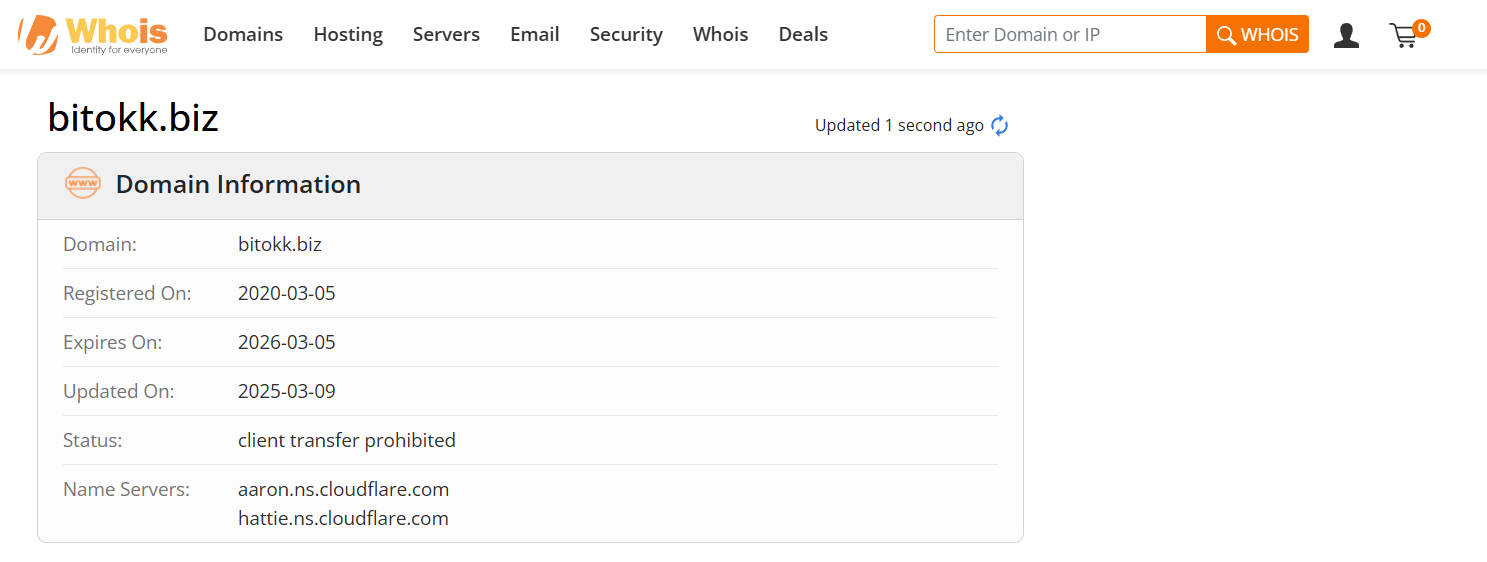Image resolution: width=1487 pixels, height=562 pixels.
Task: Click the bitokk.biz page heading
Action: click(x=133, y=119)
